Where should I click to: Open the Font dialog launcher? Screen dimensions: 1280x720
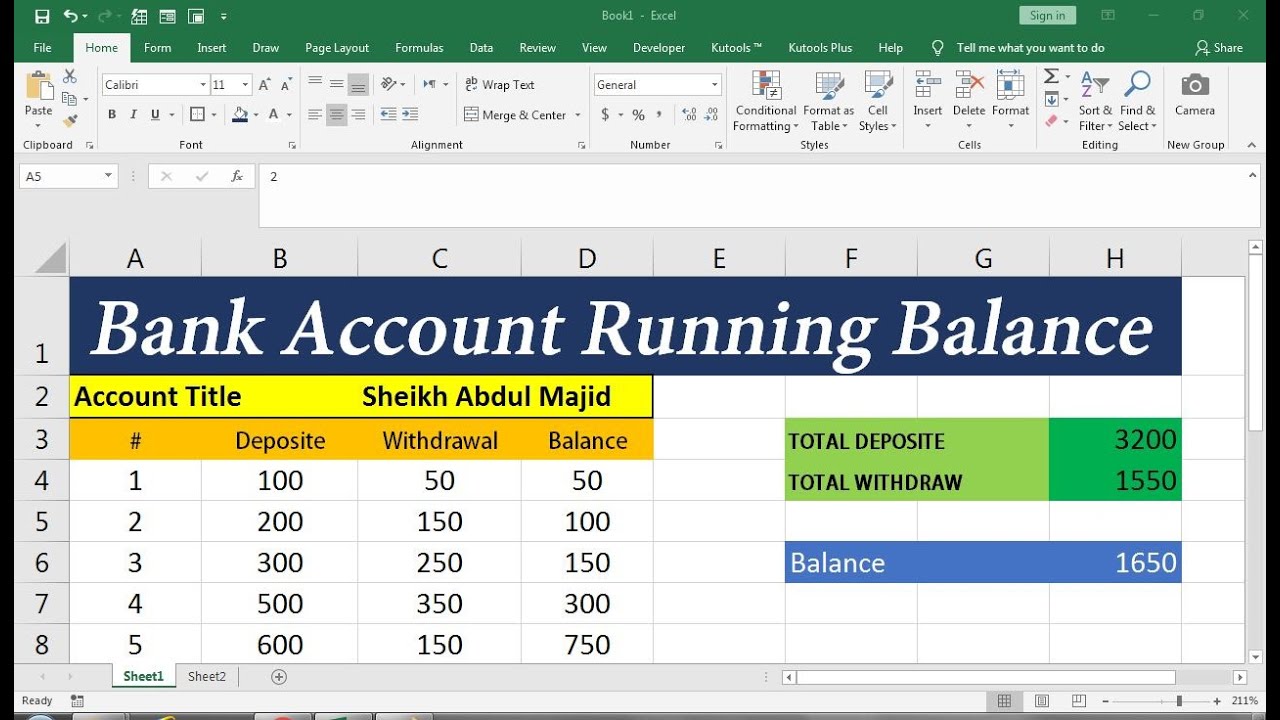tap(292, 145)
